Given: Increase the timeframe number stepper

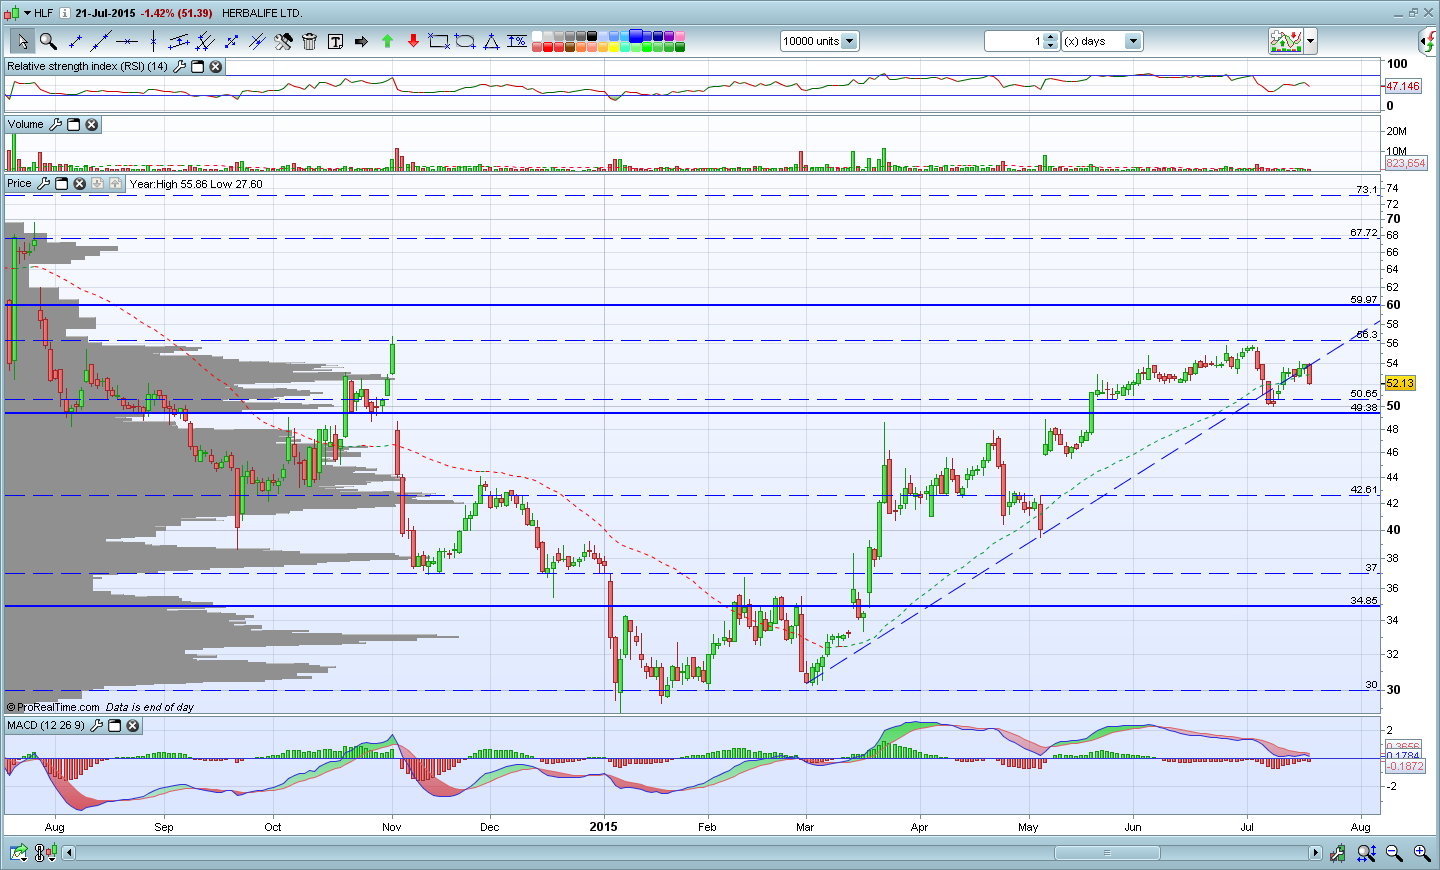Looking at the screenshot, I should (1050, 37).
